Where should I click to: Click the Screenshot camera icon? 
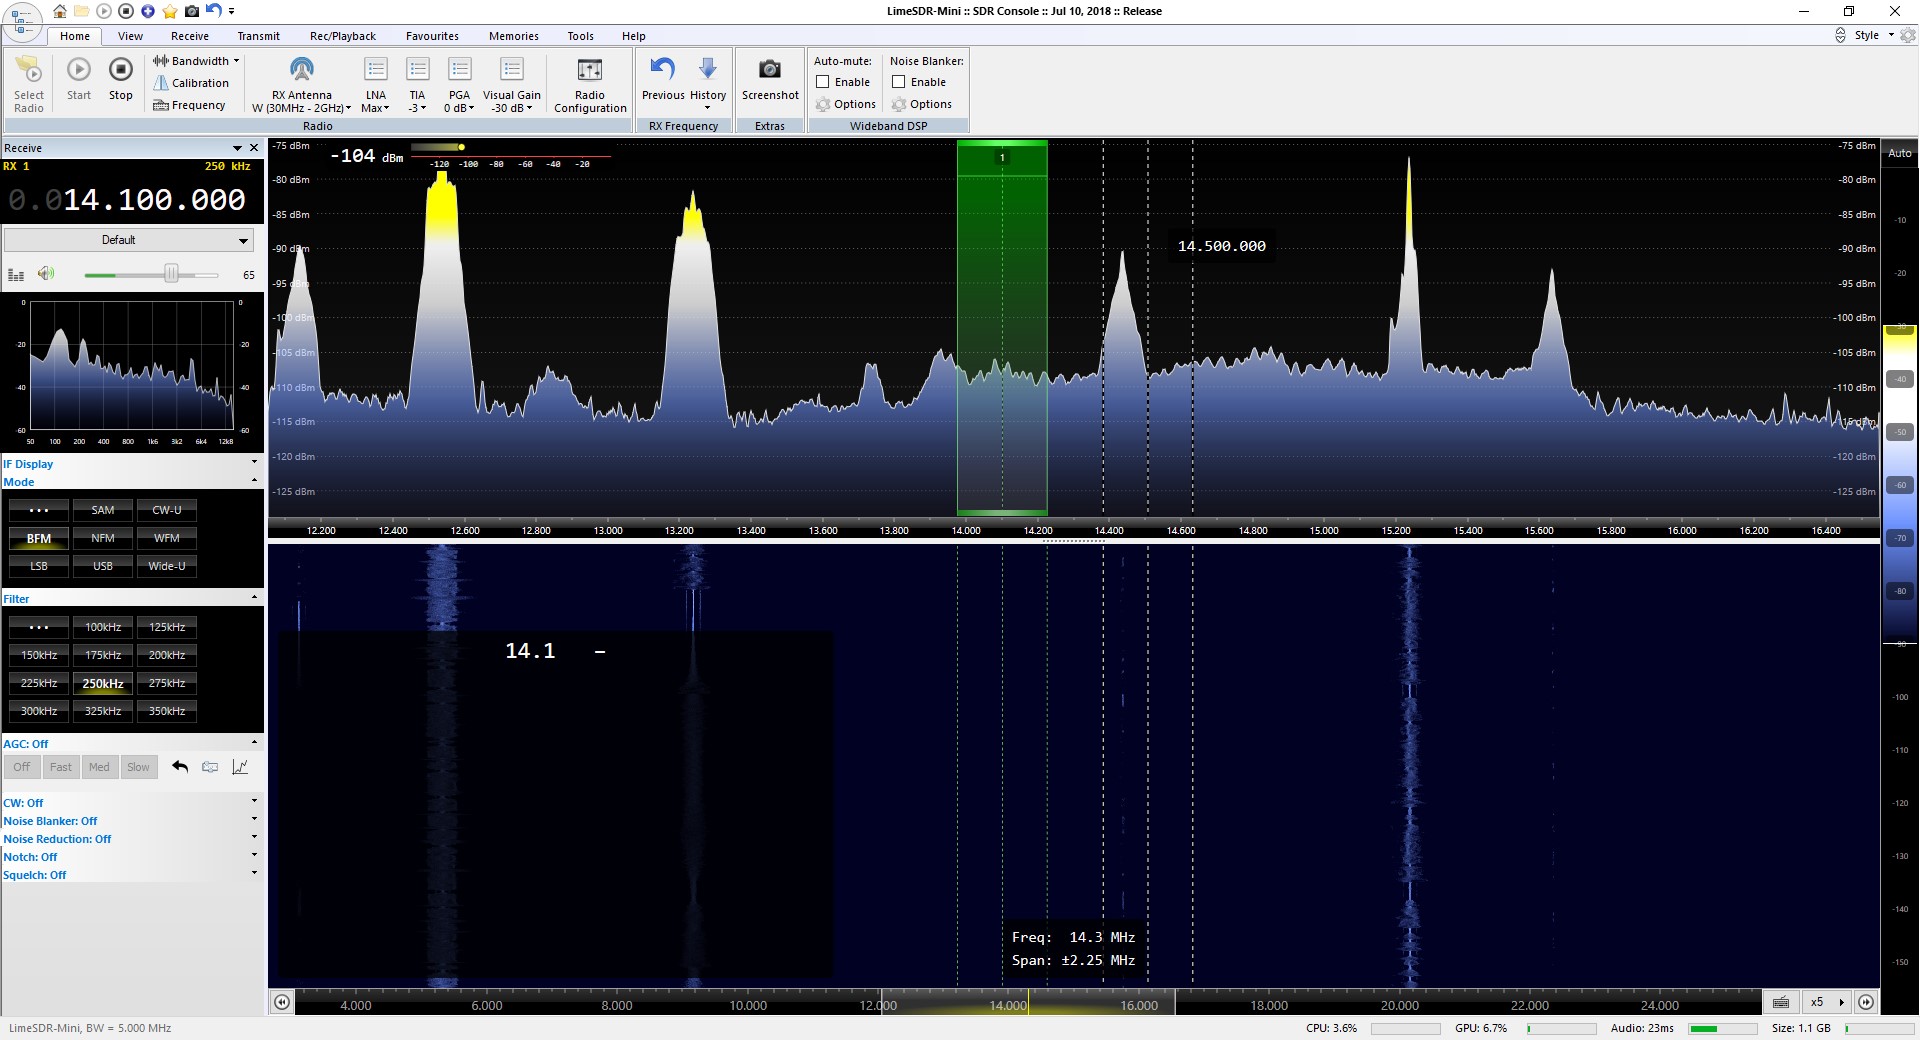[769, 70]
